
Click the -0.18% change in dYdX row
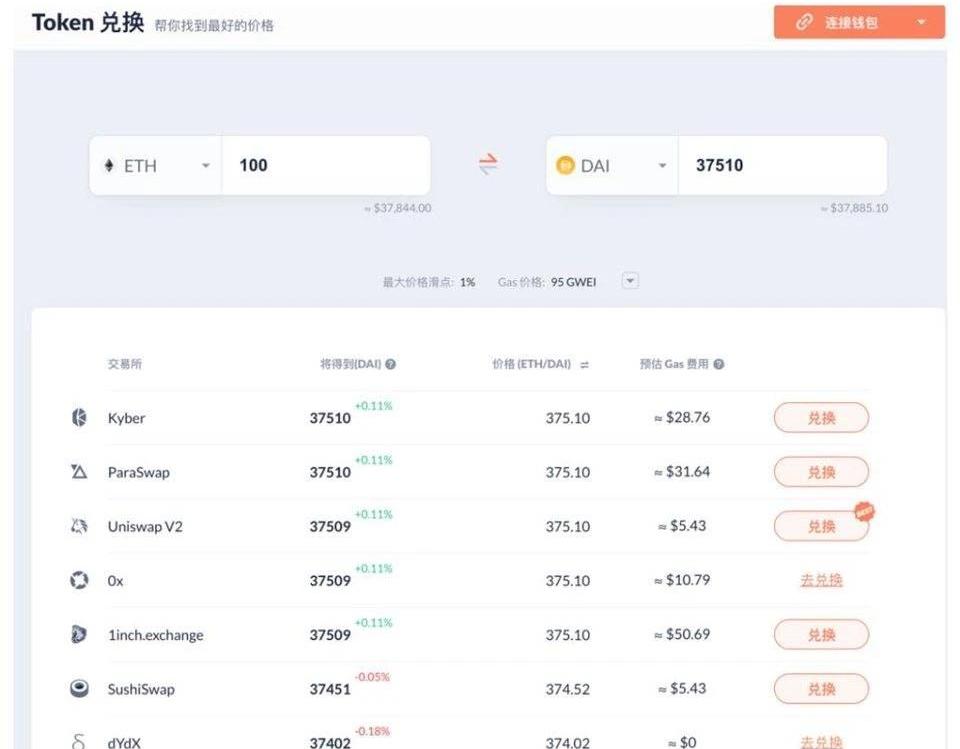tap(372, 731)
